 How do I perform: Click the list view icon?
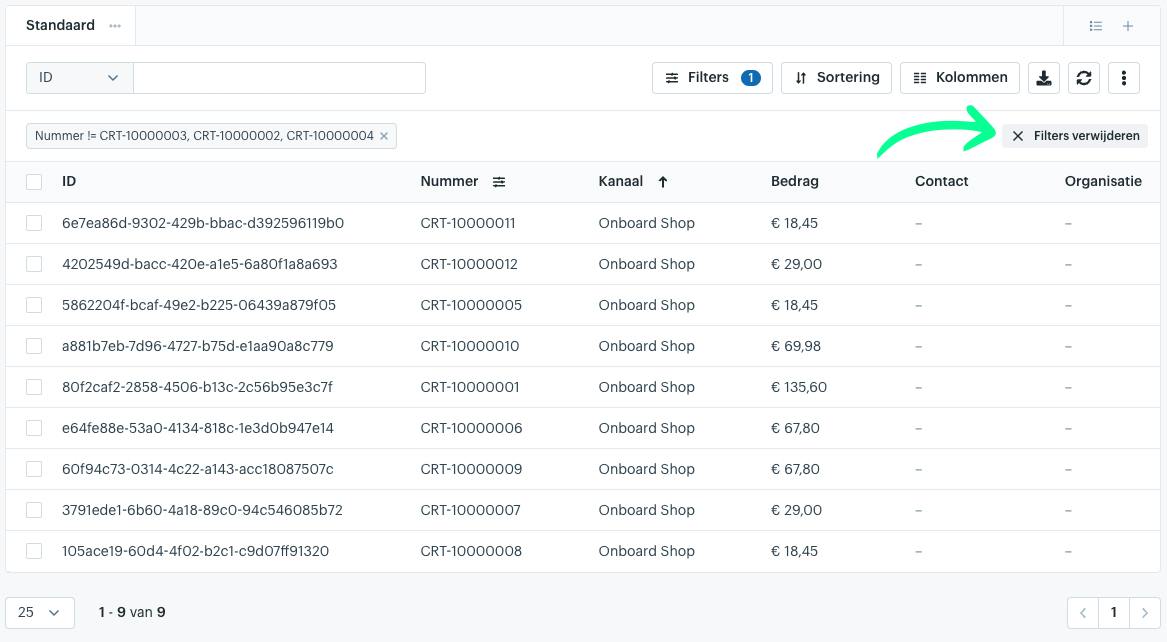[1096, 26]
